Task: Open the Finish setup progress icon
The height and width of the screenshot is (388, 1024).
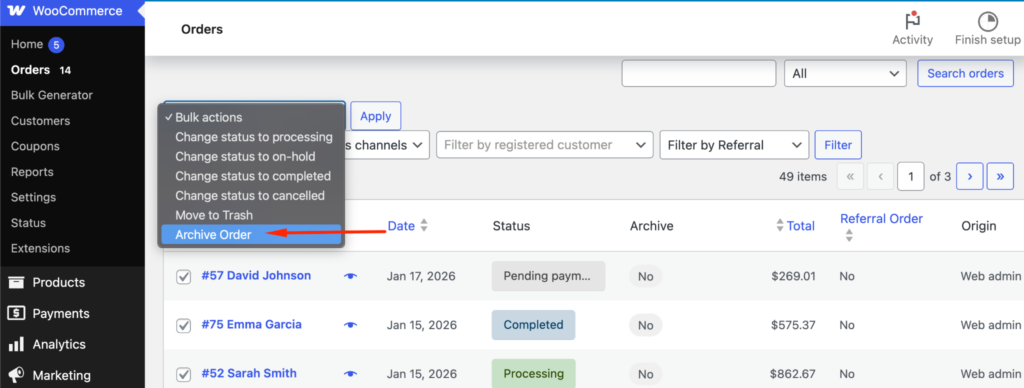Action: [987, 21]
